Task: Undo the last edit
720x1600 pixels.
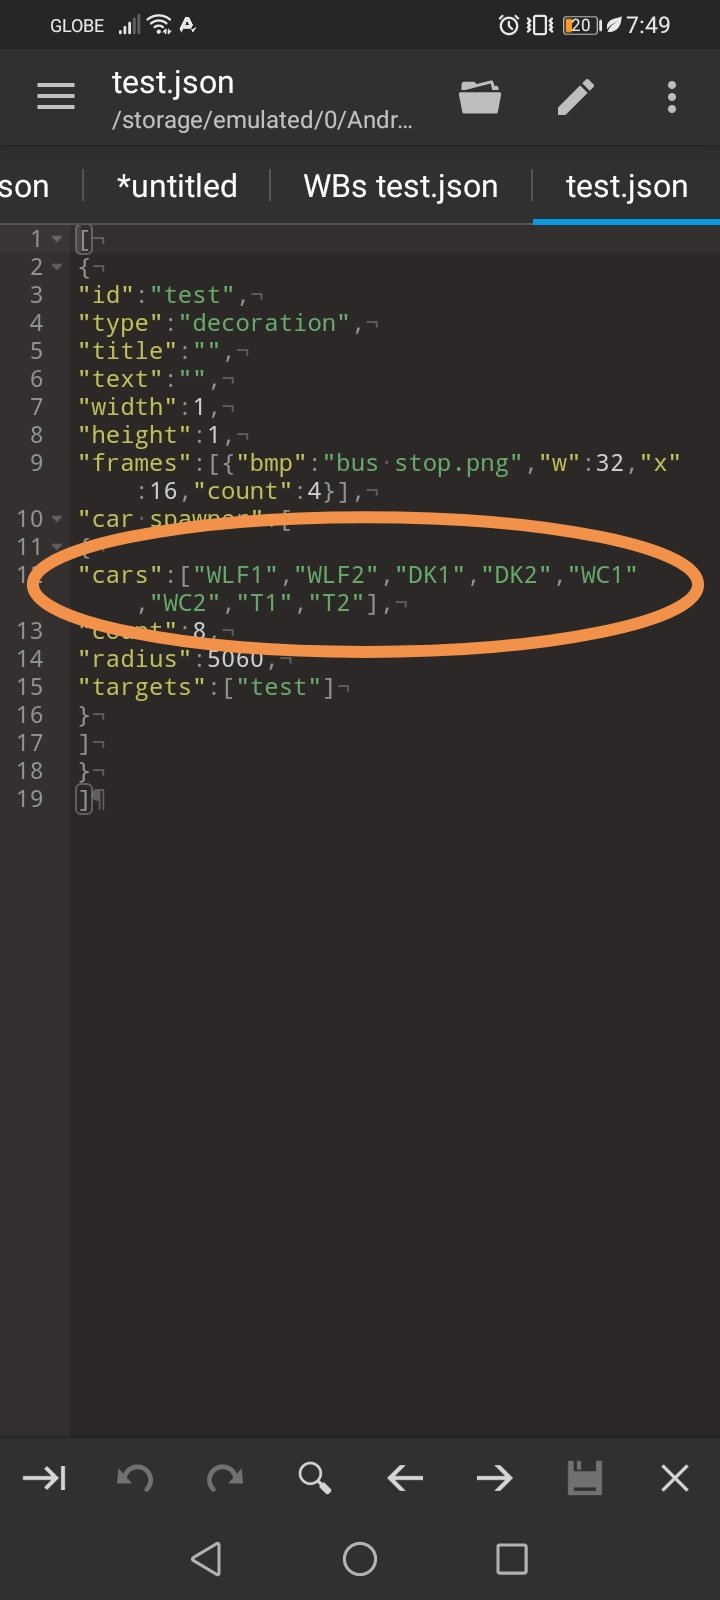Action: [135, 1478]
